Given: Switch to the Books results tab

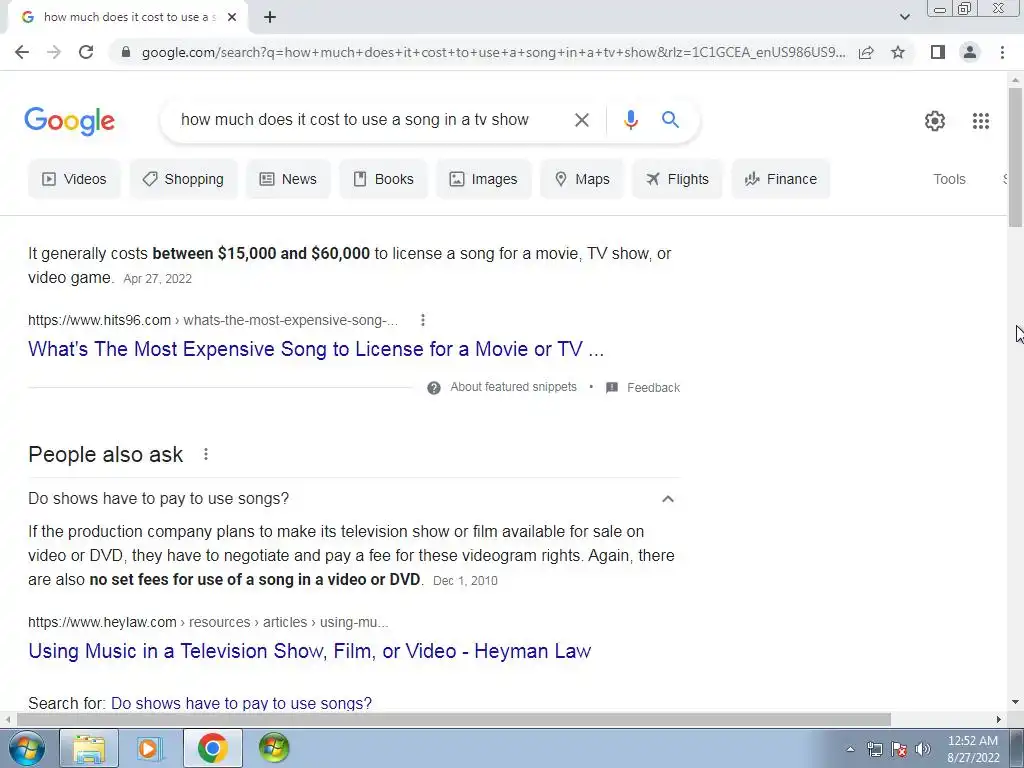Looking at the screenshot, I should [383, 179].
